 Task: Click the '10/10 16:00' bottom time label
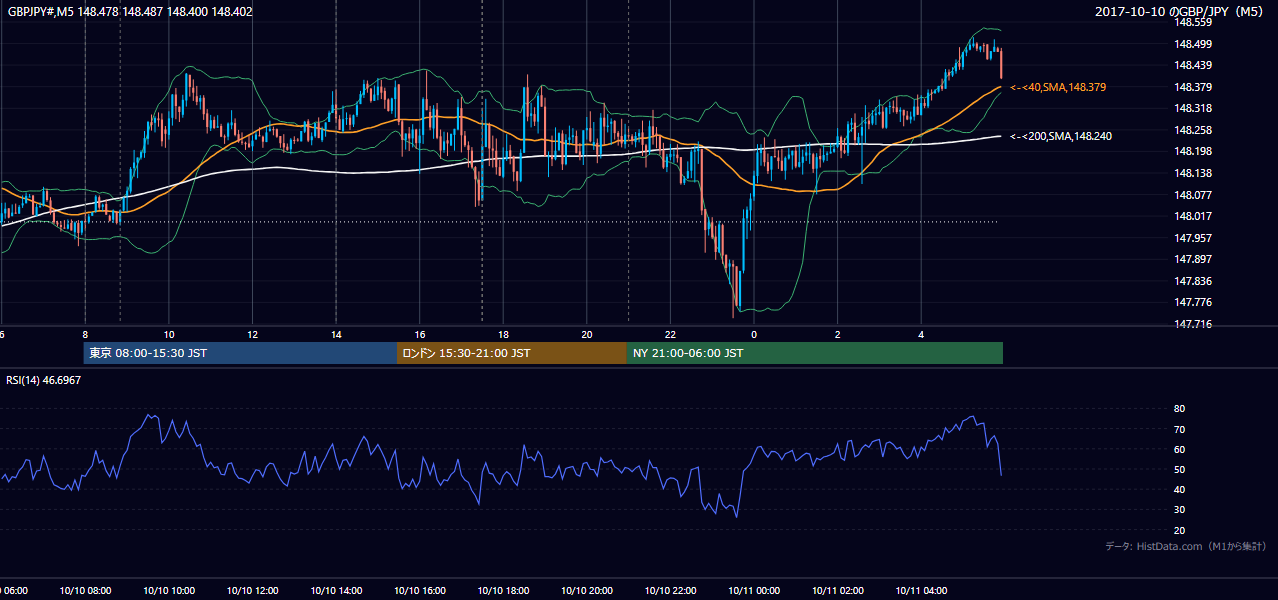420,591
